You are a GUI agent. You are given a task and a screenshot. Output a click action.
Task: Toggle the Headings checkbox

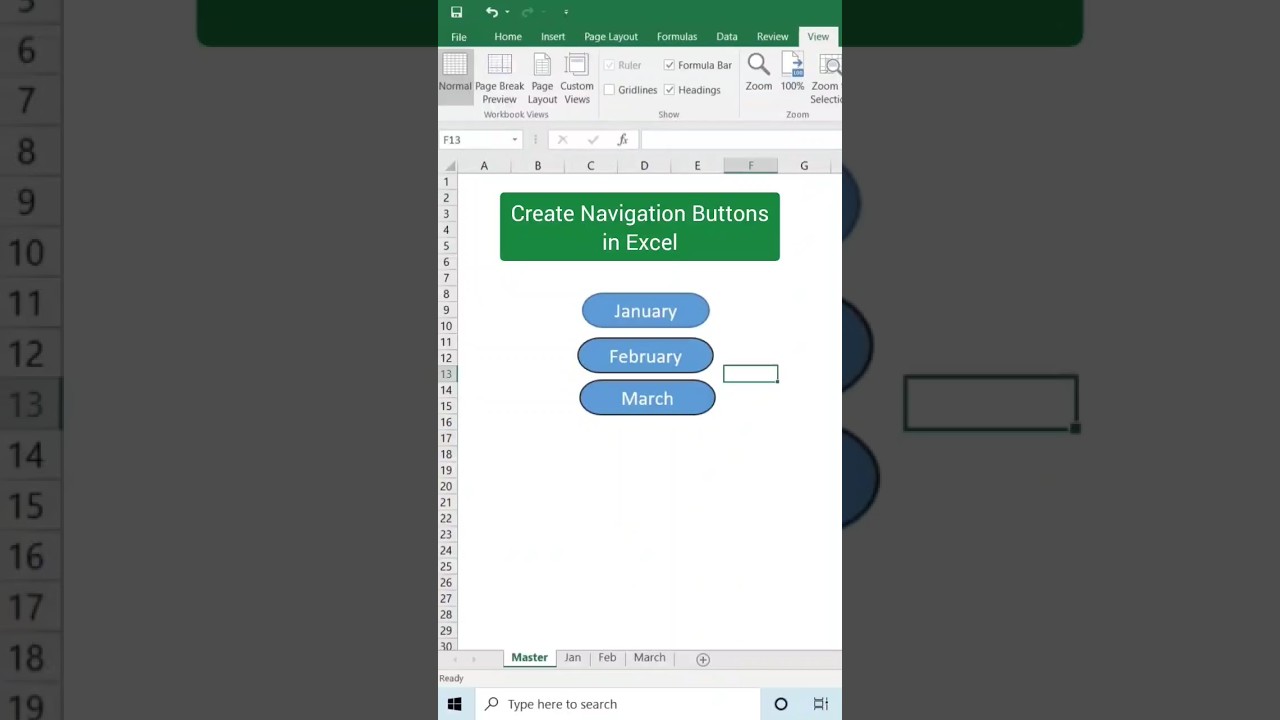pyautogui.click(x=669, y=90)
